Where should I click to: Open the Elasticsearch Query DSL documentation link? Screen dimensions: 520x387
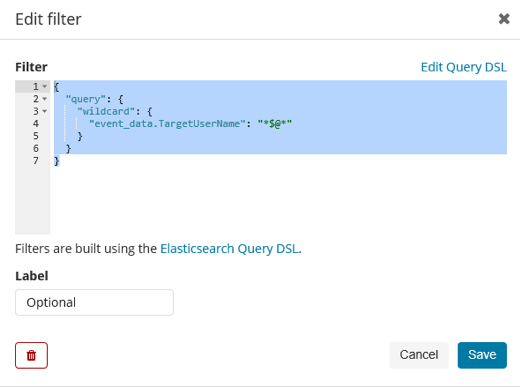[229, 249]
